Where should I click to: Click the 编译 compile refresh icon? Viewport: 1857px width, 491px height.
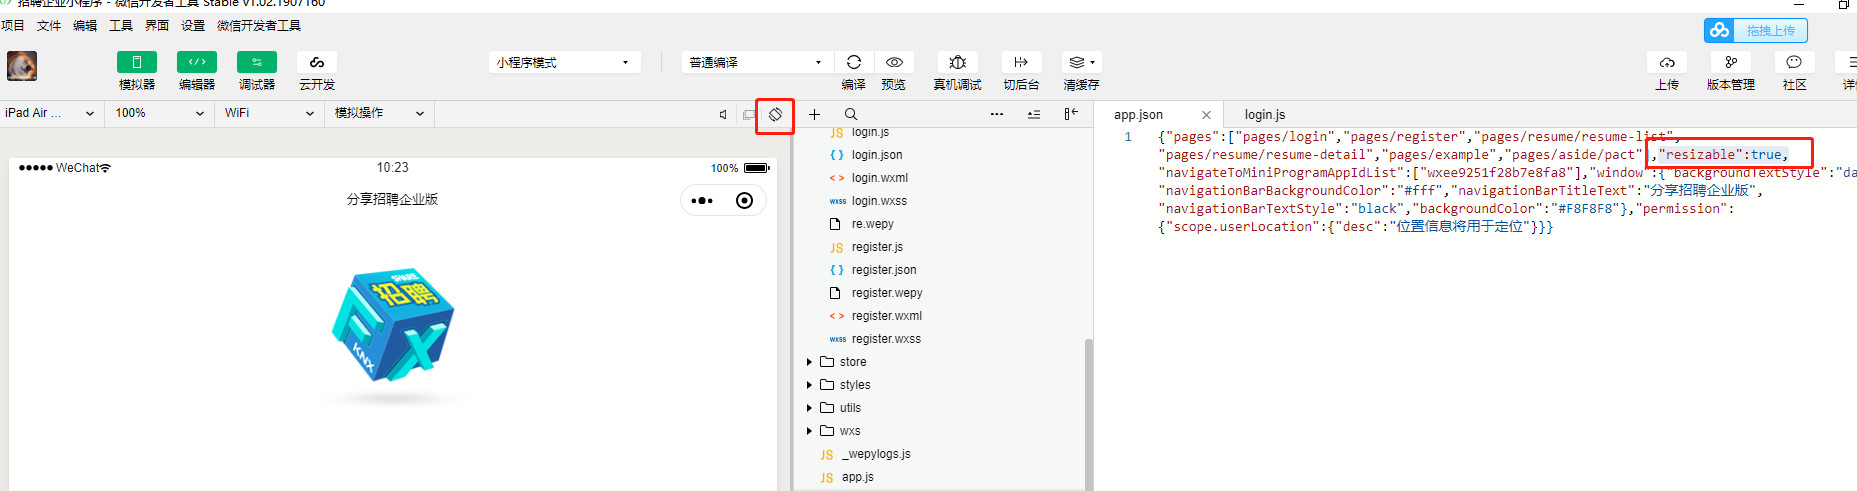click(x=854, y=62)
